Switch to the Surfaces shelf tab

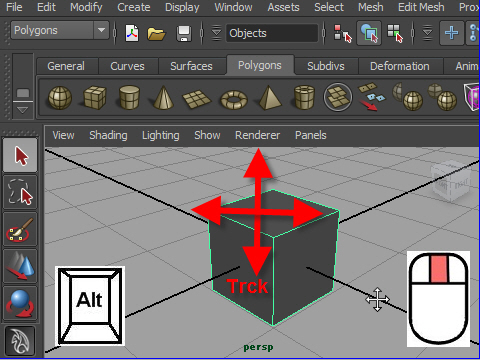tap(191, 66)
